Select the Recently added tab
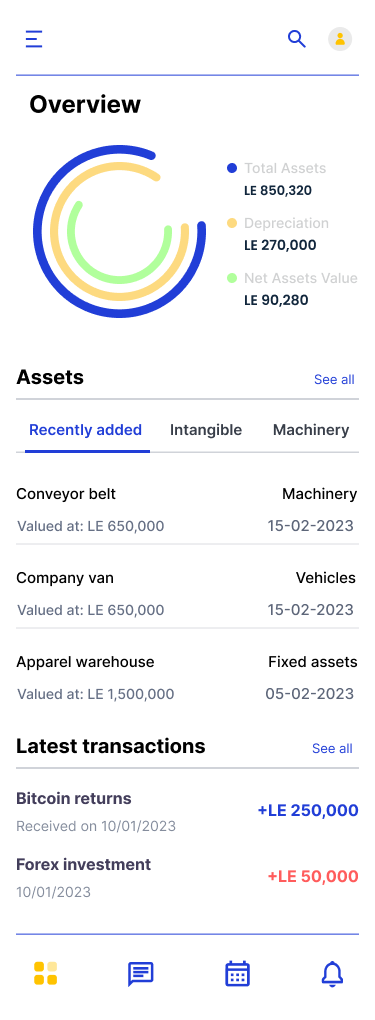375x1020 pixels. click(85, 430)
